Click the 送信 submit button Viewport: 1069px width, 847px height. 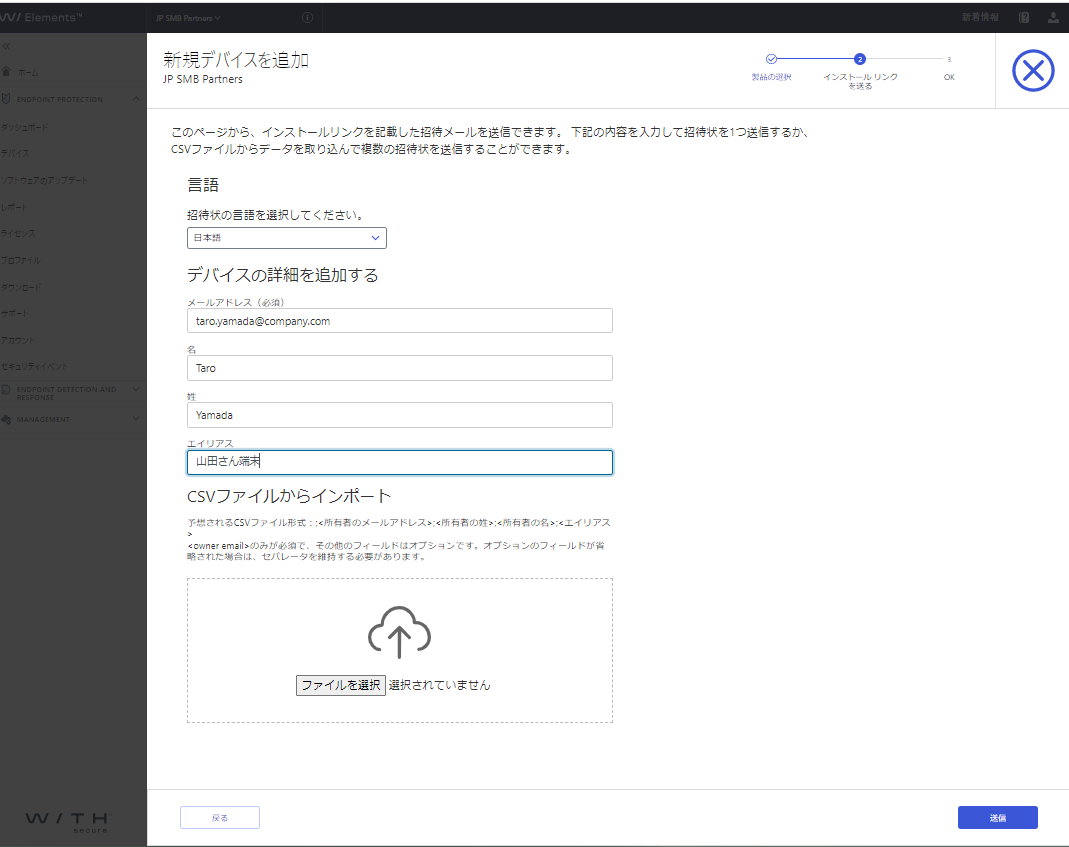point(997,817)
